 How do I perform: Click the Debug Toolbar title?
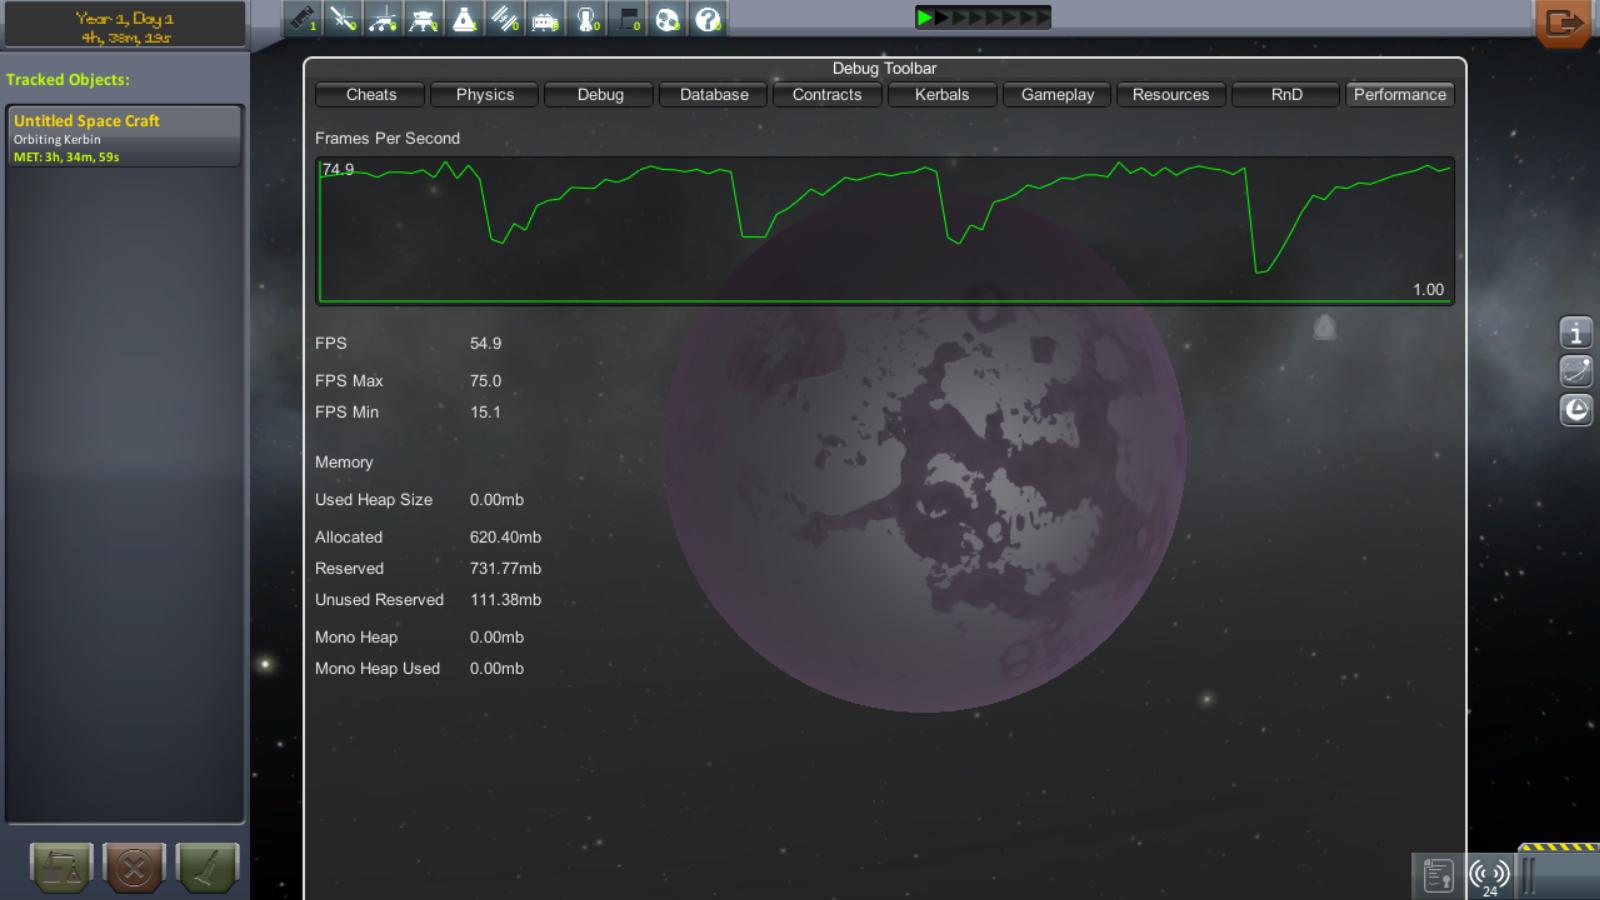(884, 68)
